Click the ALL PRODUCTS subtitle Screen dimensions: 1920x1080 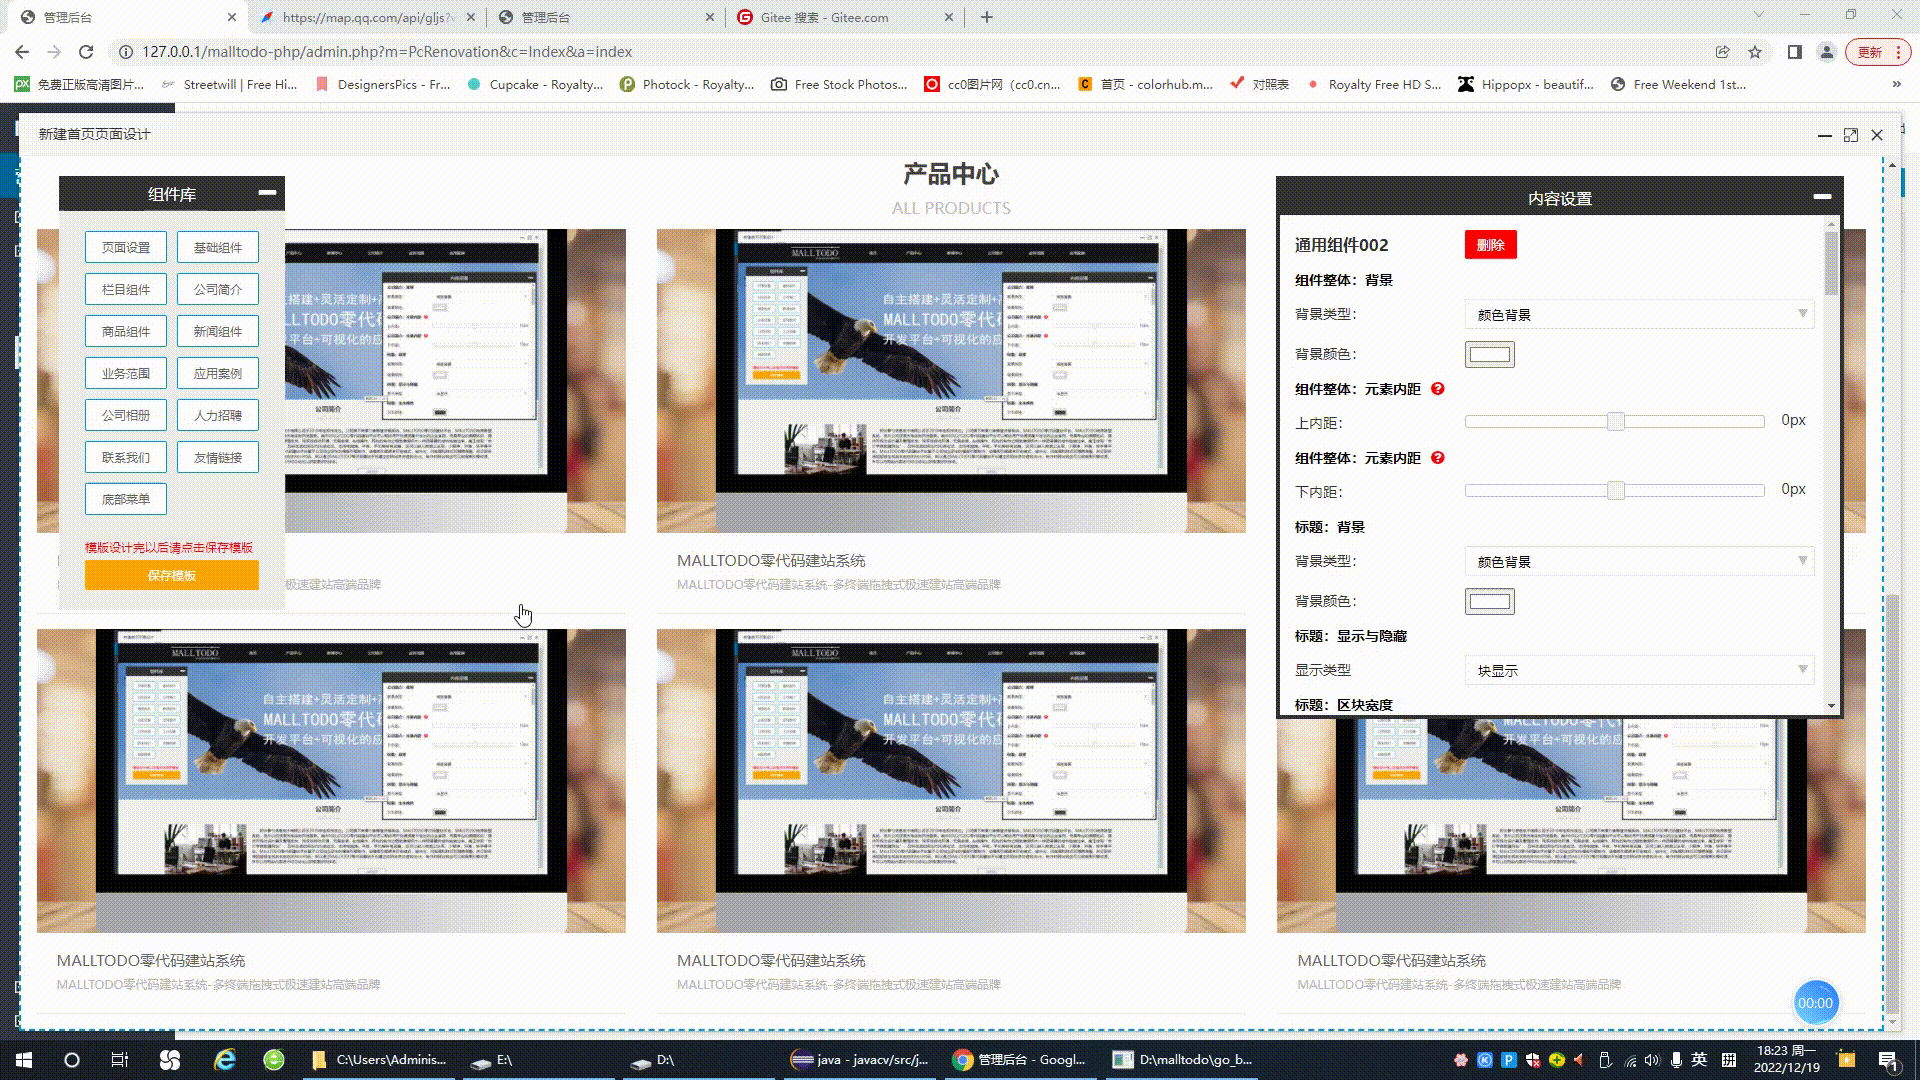[951, 208]
